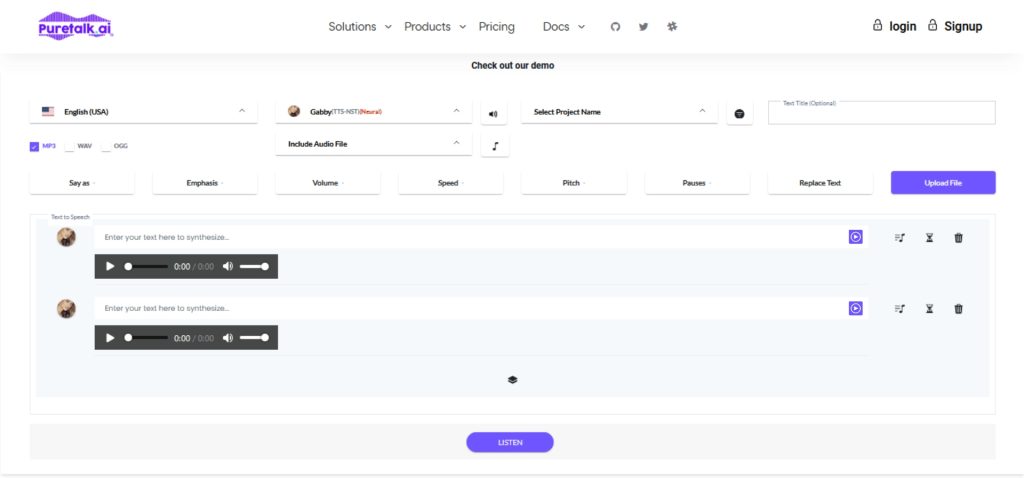The image size is (1024, 478).
Task: Click playlist-music icon in second text row
Action: pos(900,309)
